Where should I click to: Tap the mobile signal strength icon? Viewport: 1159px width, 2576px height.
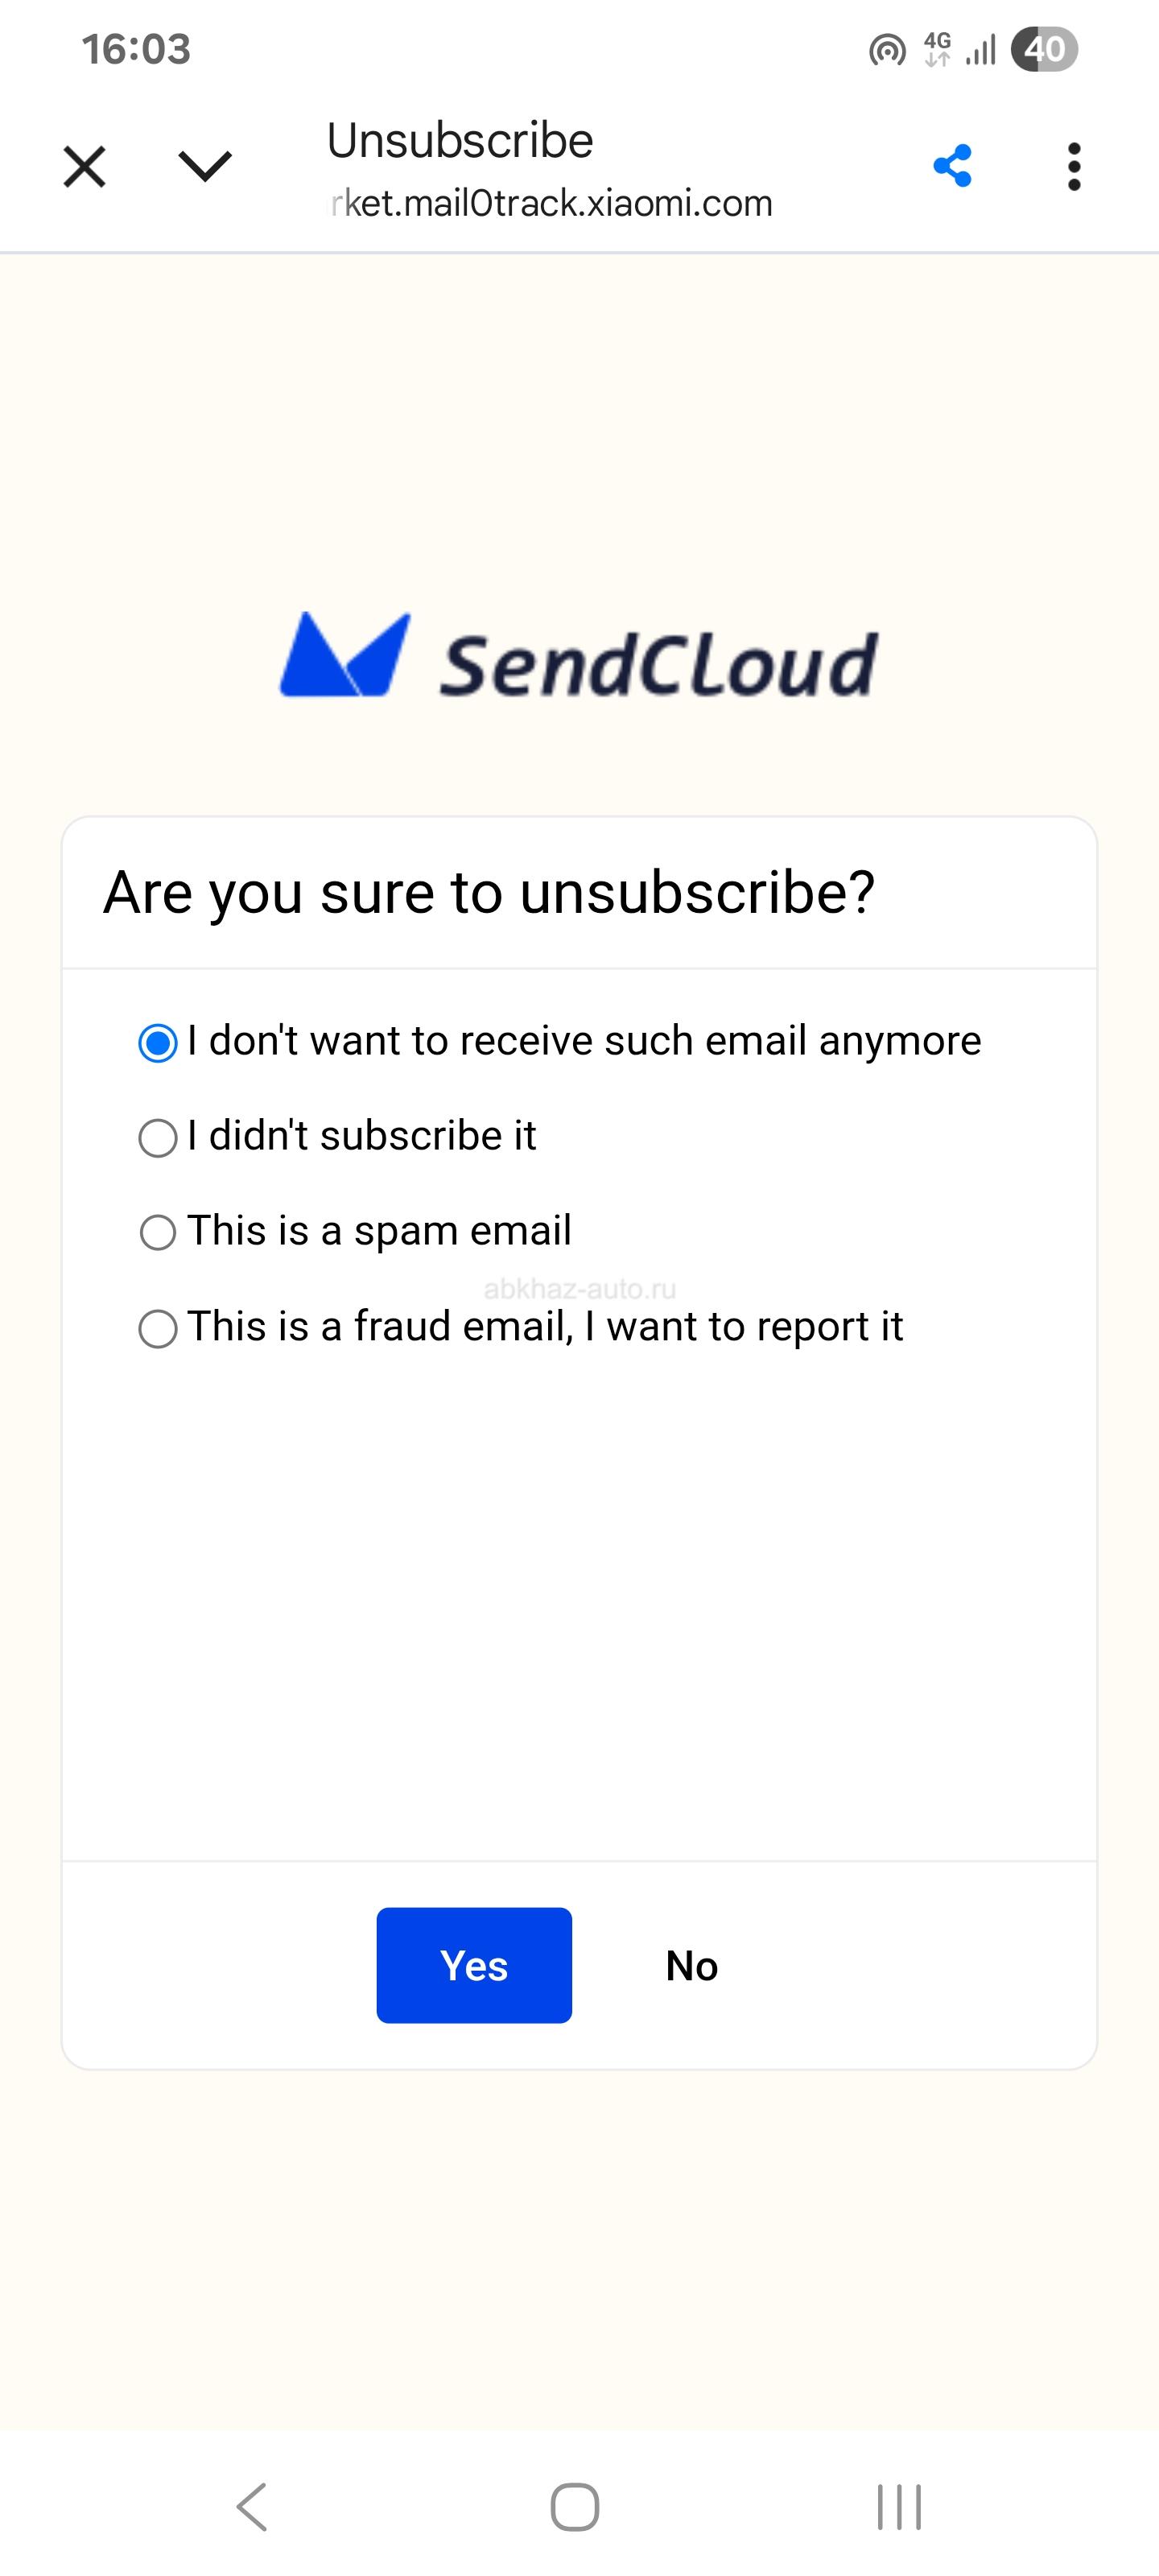tap(981, 49)
